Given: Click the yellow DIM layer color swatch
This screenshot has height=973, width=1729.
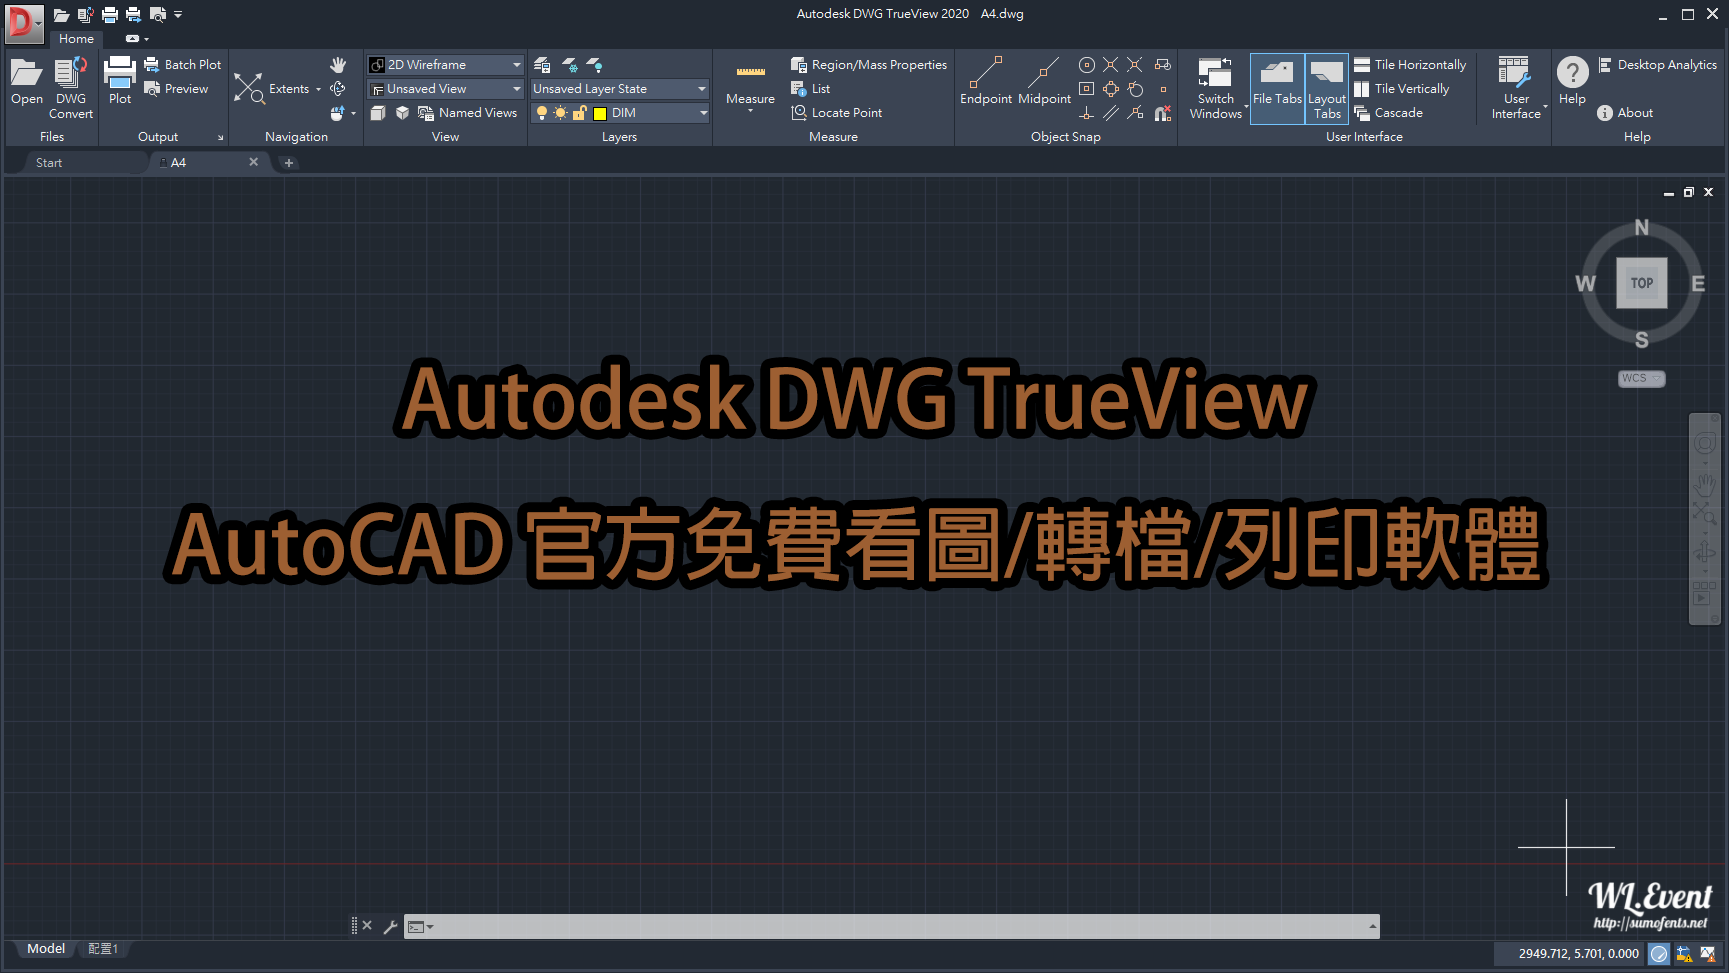Looking at the screenshot, I should [600, 114].
